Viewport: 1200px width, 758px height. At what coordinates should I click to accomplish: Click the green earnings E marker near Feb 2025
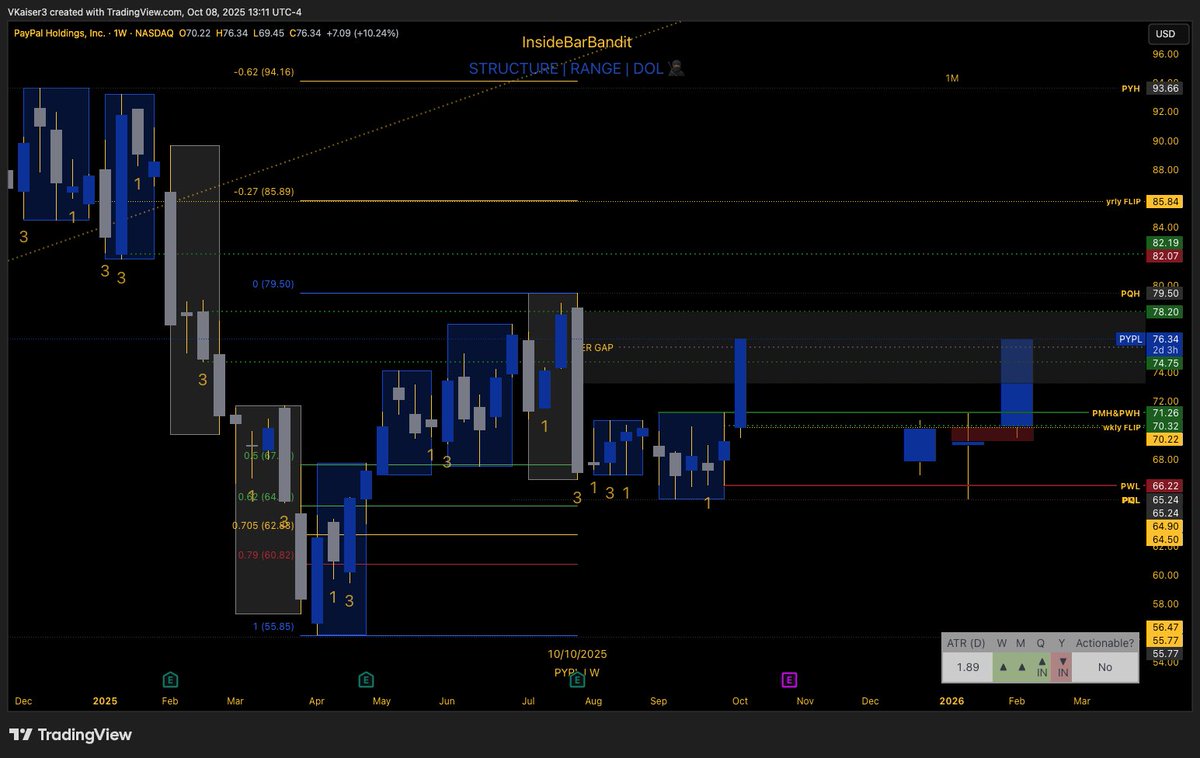[171, 680]
